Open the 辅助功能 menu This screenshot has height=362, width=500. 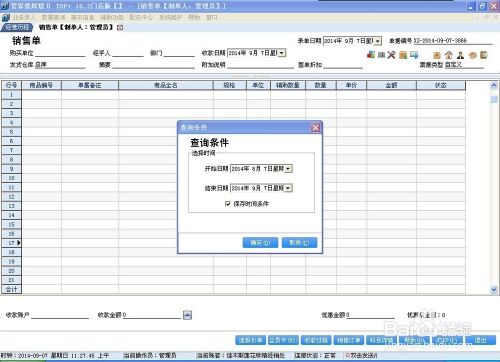point(112,17)
